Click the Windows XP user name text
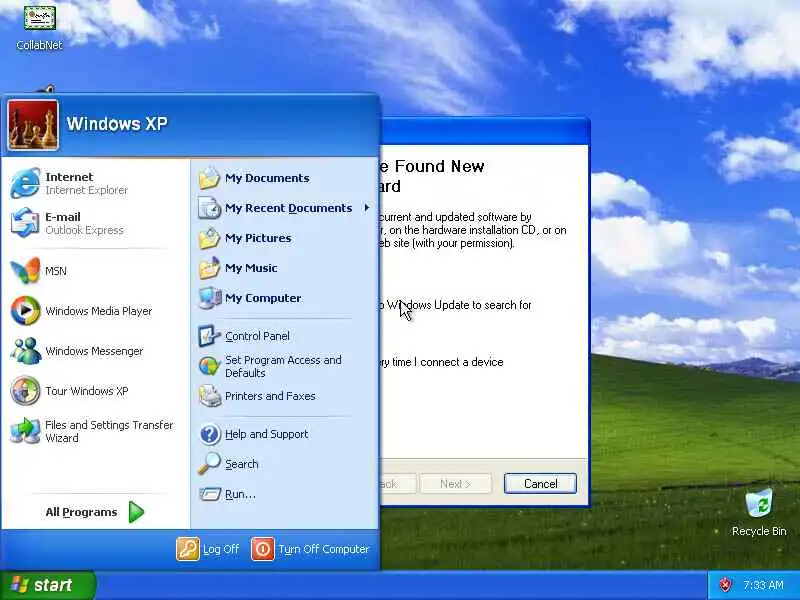The height and width of the screenshot is (600, 800). pos(117,123)
